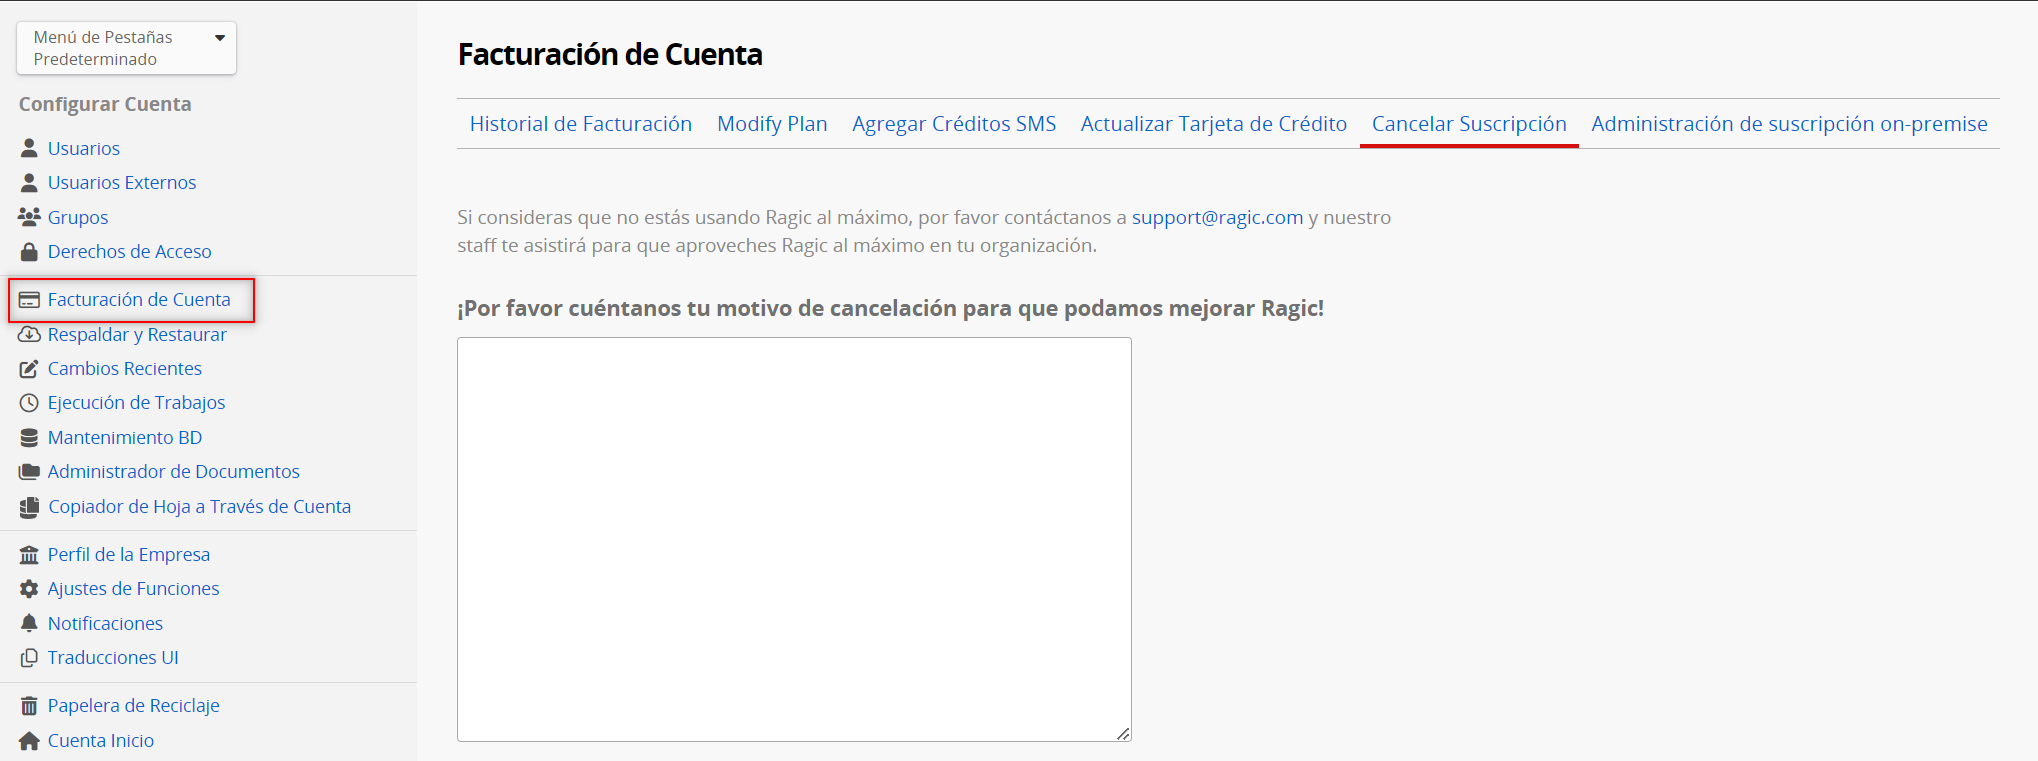Open the Modify Plan tab
This screenshot has height=761, width=2038.
coord(772,124)
